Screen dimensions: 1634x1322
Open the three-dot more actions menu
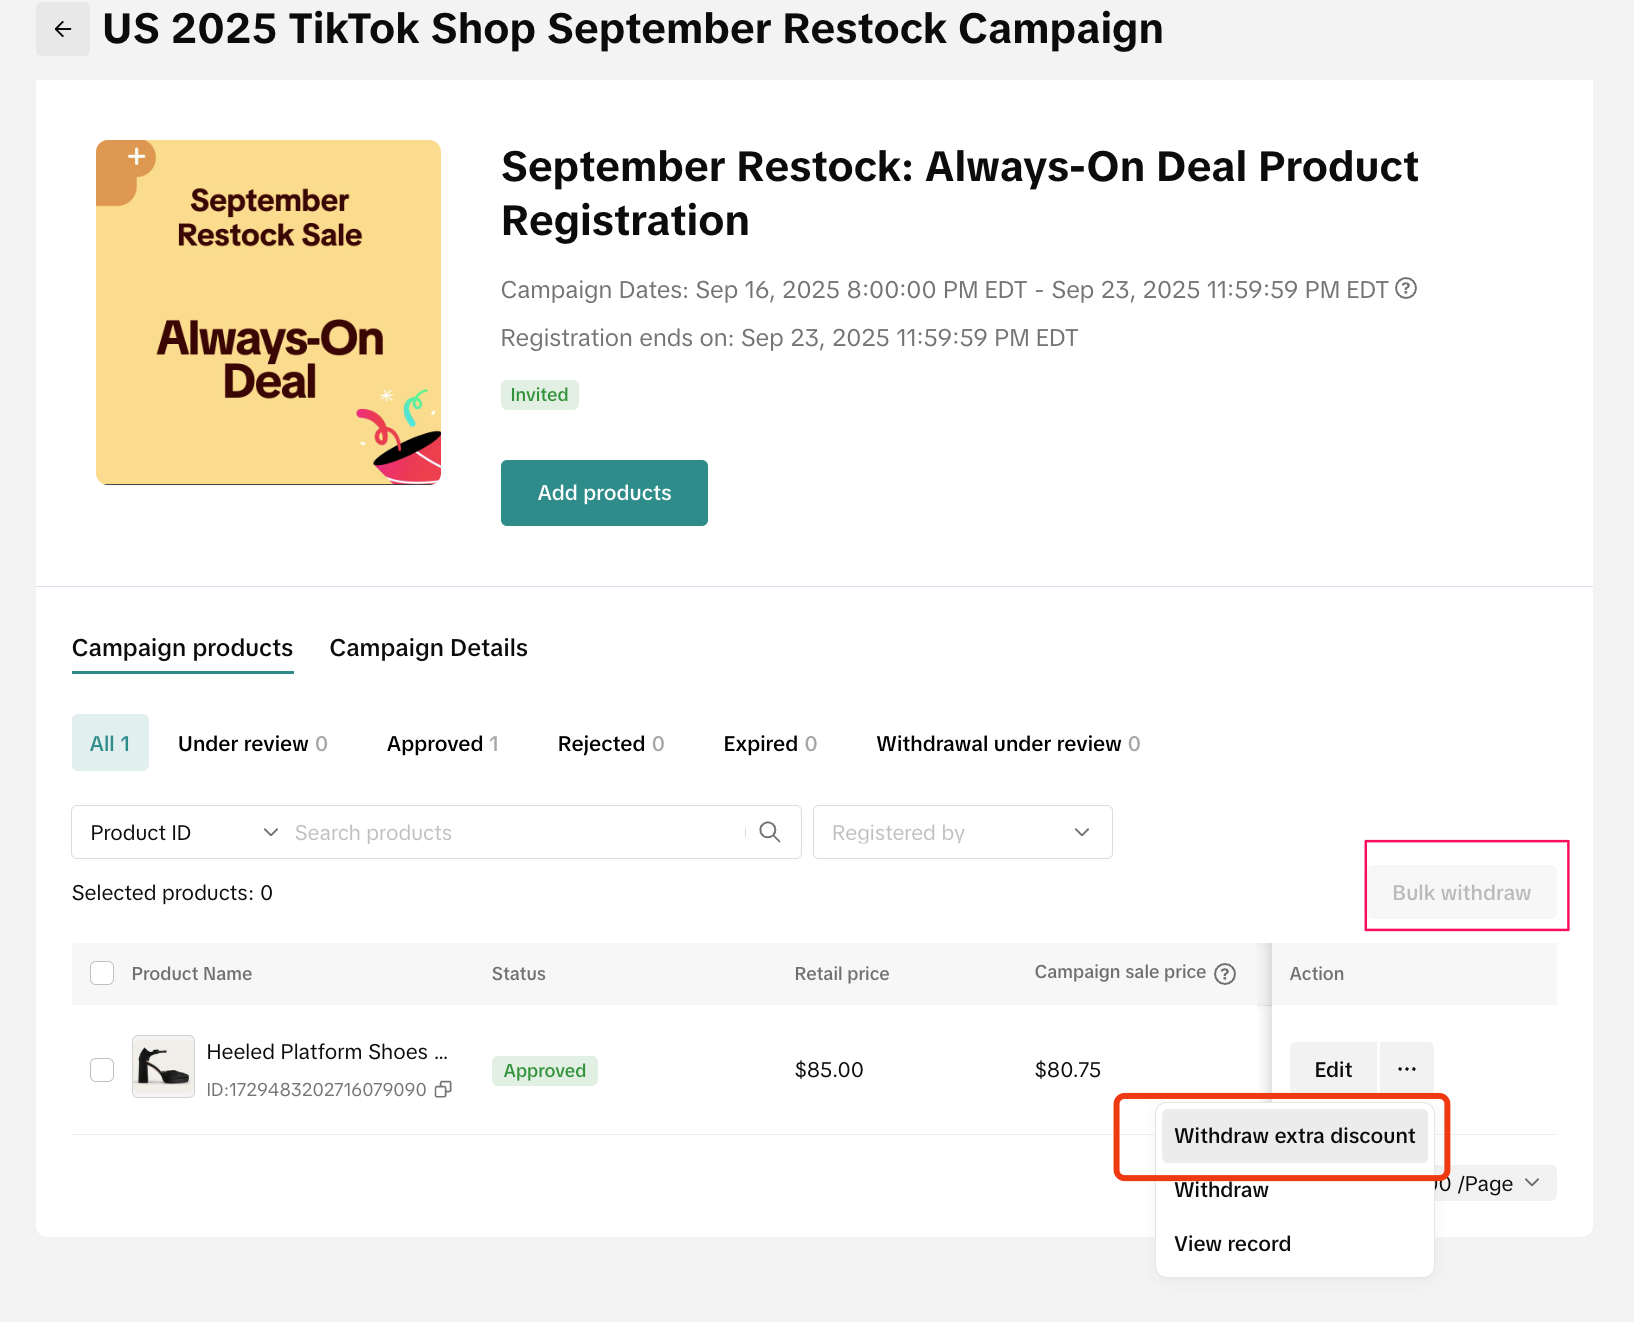pyautogui.click(x=1406, y=1069)
